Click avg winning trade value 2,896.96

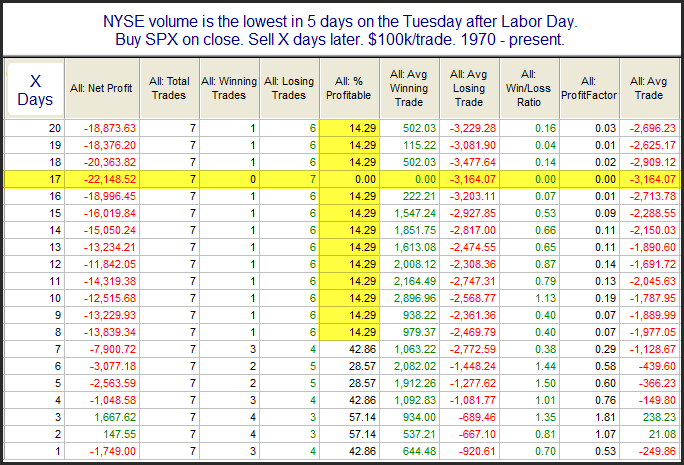[x=415, y=298]
